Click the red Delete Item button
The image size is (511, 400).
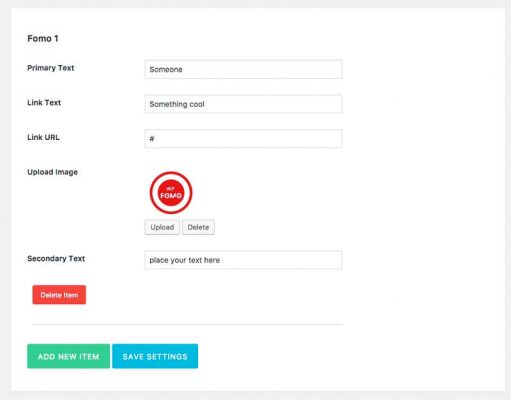click(x=59, y=295)
